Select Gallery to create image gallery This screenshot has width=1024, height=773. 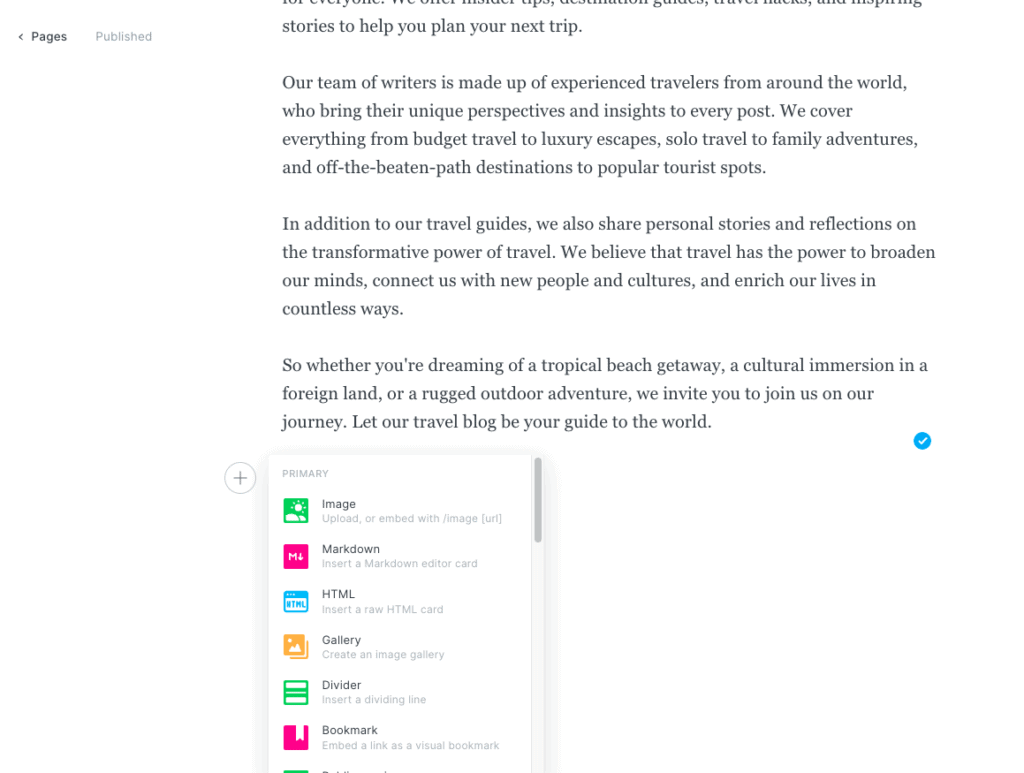(x=342, y=640)
